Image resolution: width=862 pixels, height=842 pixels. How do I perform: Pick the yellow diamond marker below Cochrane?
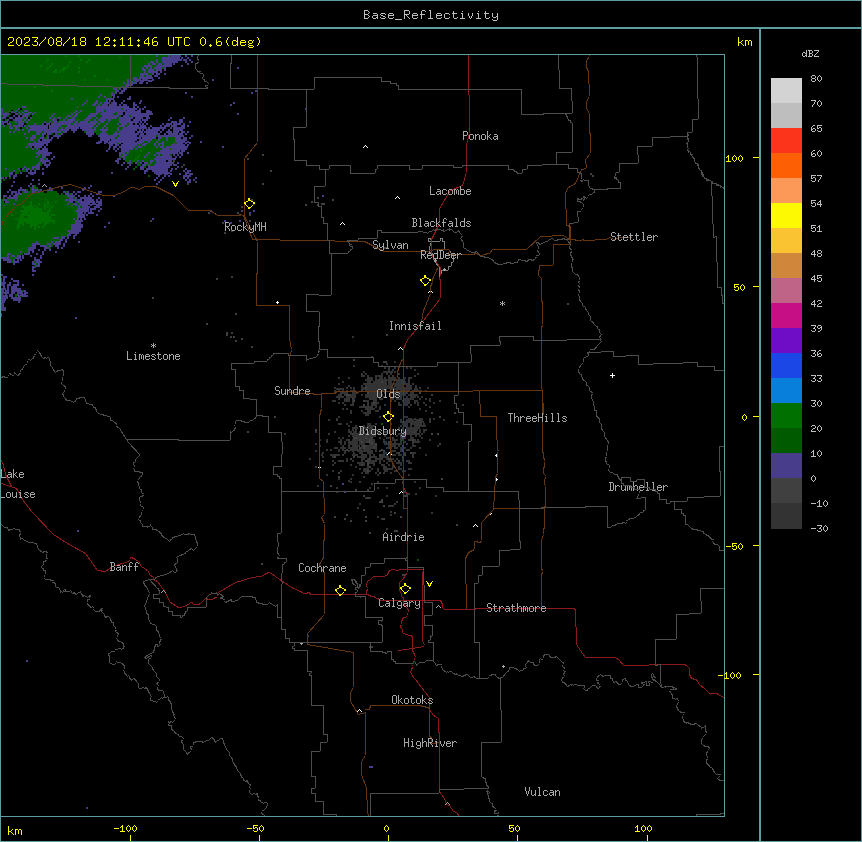(340, 590)
